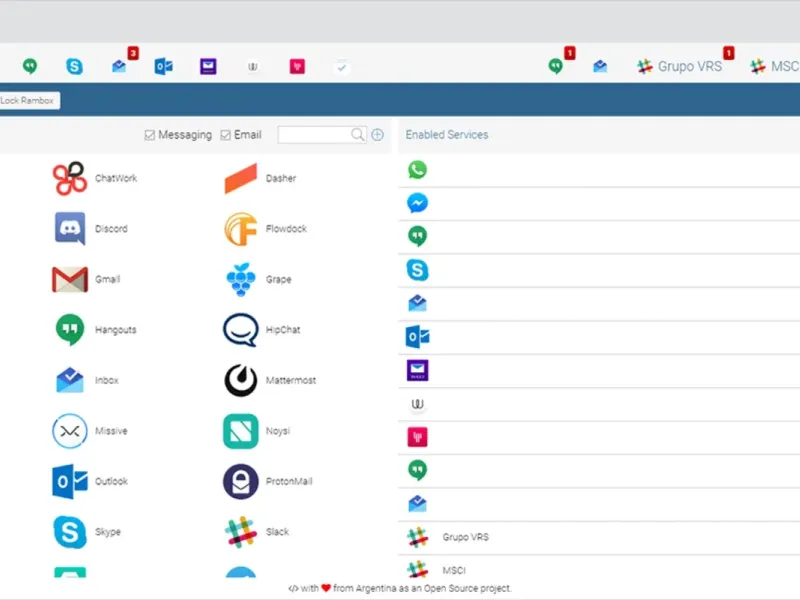Open the checkmark-icon service tab
The width and height of the screenshot is (800, 600).
click(342, 67)
